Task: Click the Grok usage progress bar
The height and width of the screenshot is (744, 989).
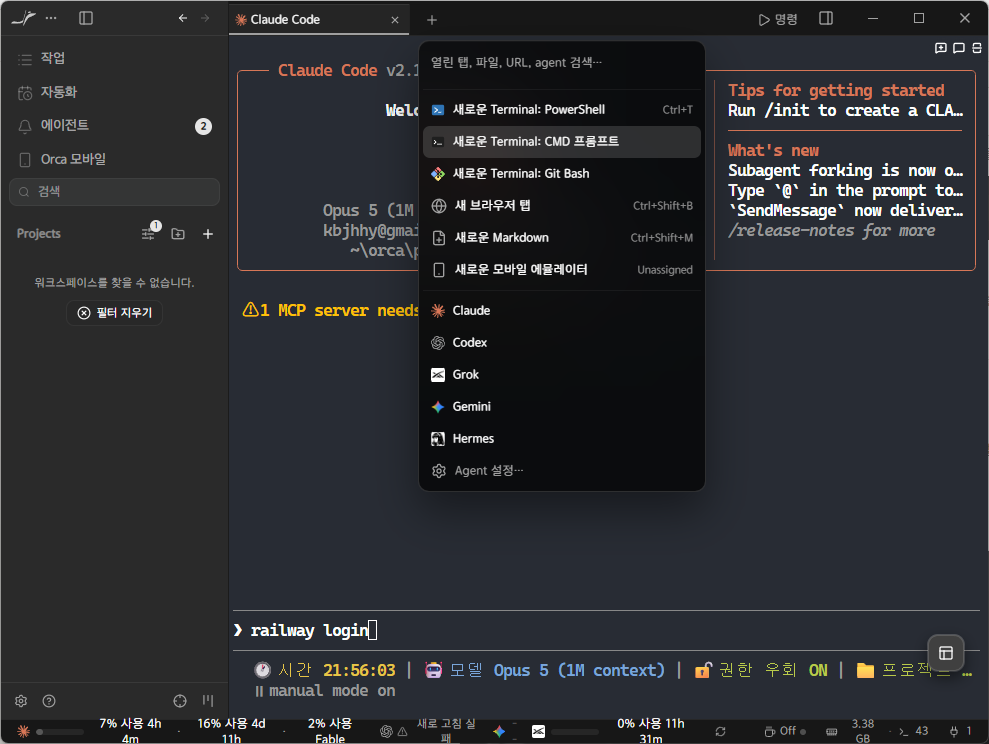Action: click(x=575, y=732)
